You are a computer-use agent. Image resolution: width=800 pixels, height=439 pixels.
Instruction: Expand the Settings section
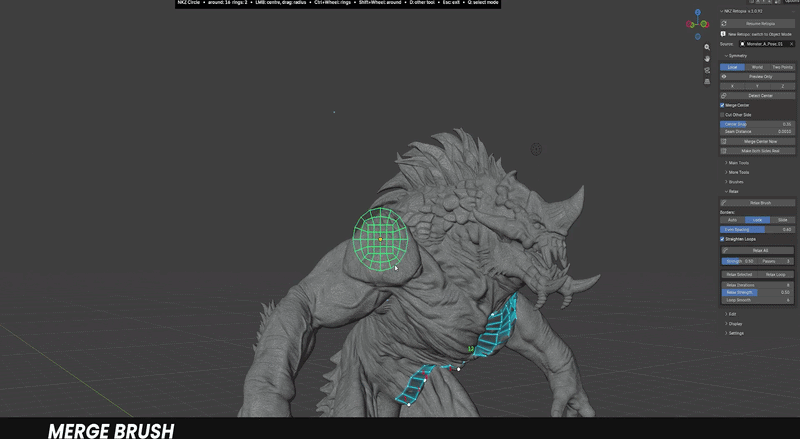(734, 333)
